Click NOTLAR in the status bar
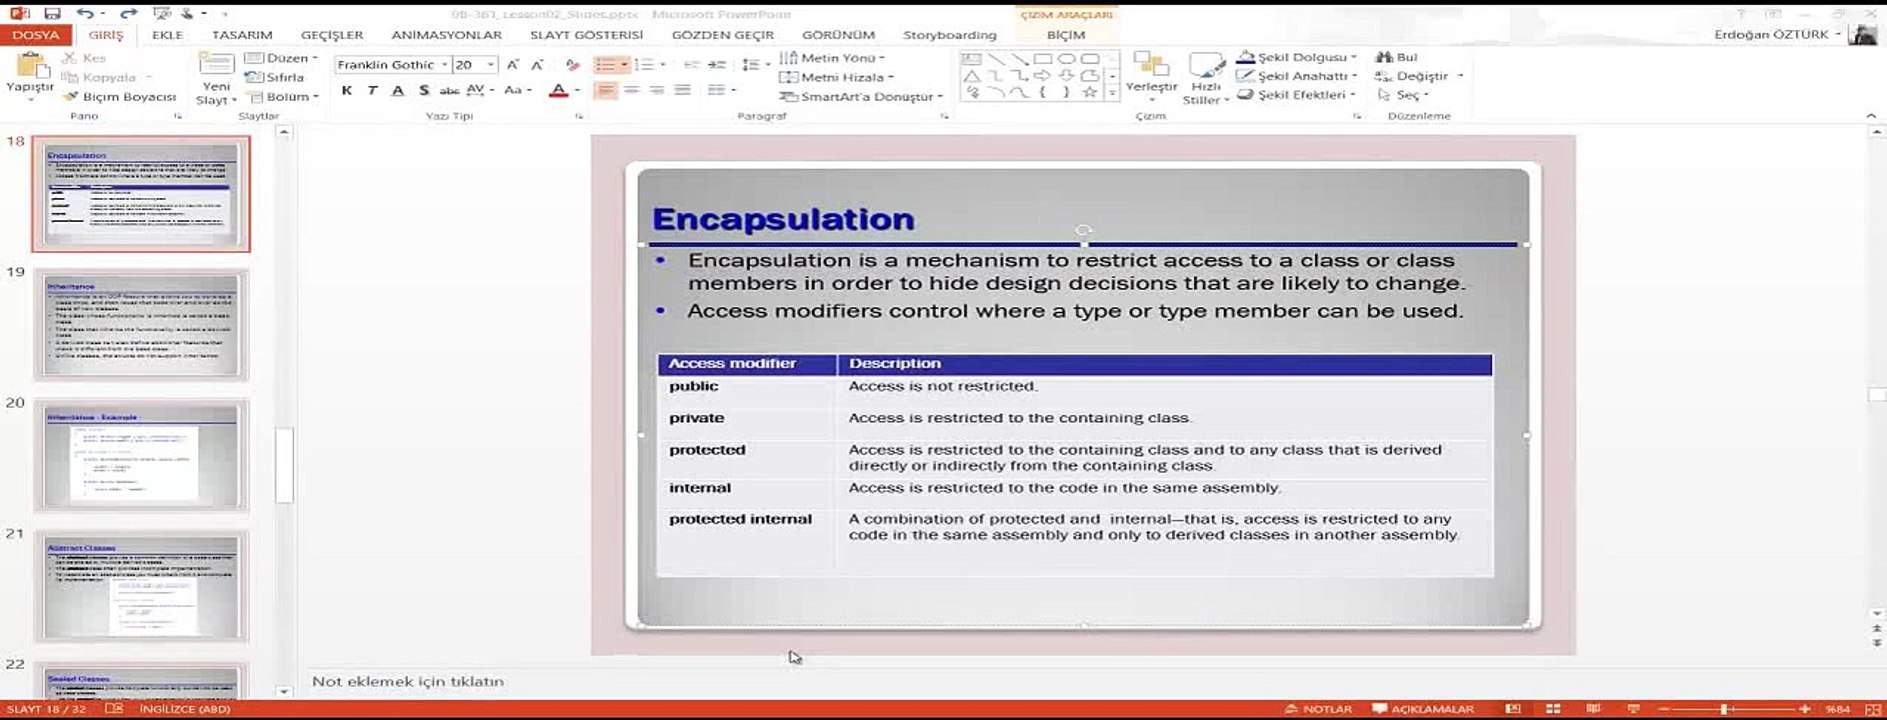Viewport: 1887px width, 720px height. coord(1318,709)
